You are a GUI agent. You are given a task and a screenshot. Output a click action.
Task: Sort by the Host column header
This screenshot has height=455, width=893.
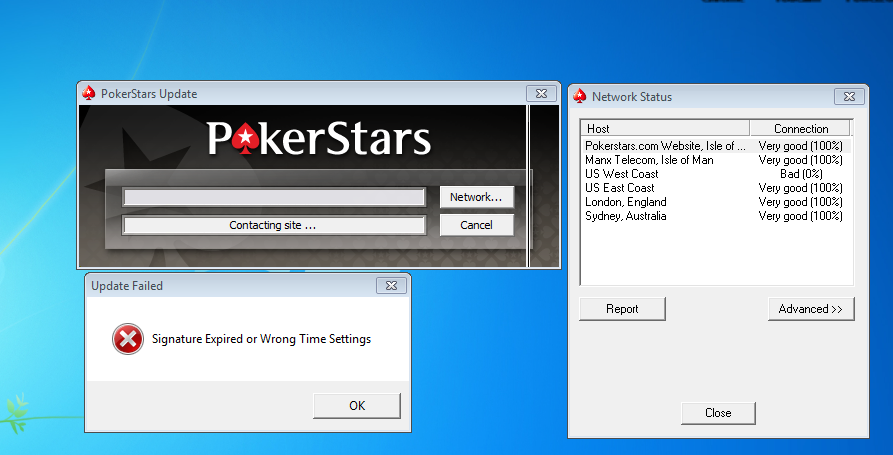point(664,128)
